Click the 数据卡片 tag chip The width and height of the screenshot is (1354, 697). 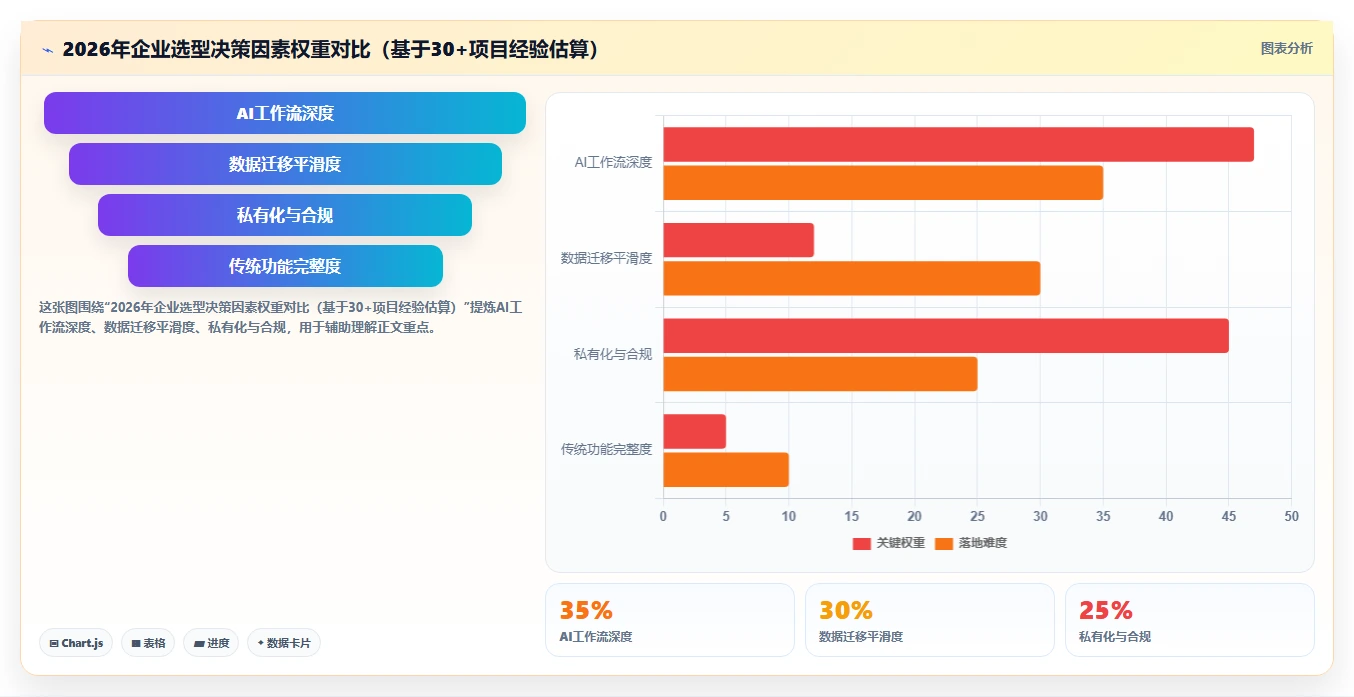(284, 643)
